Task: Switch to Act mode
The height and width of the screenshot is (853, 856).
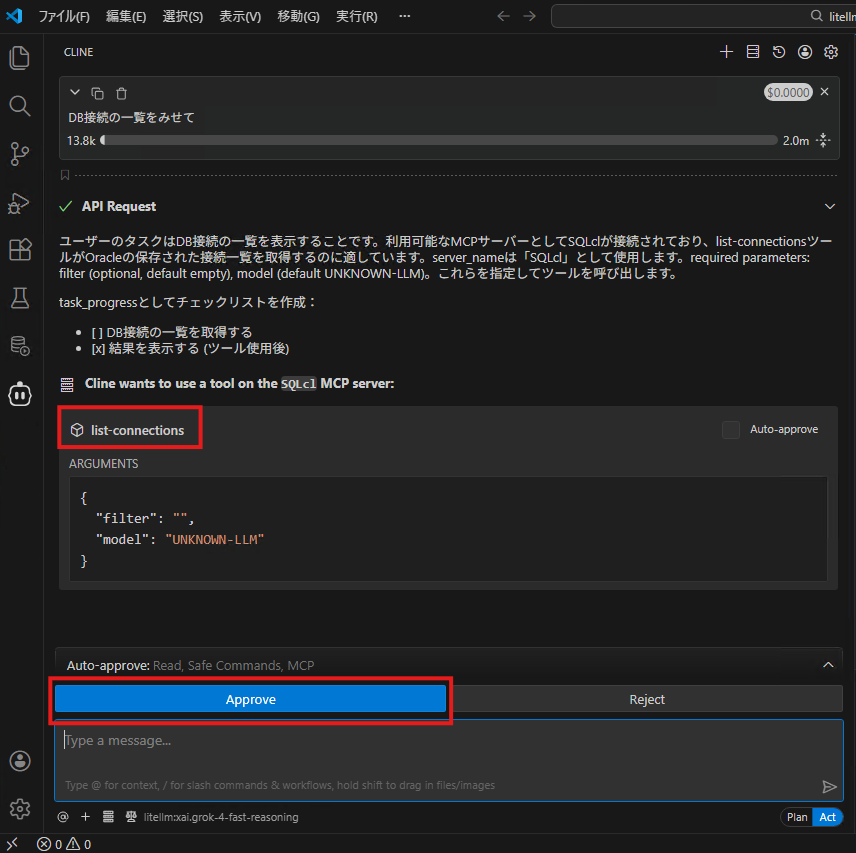Action: [827, 817]
